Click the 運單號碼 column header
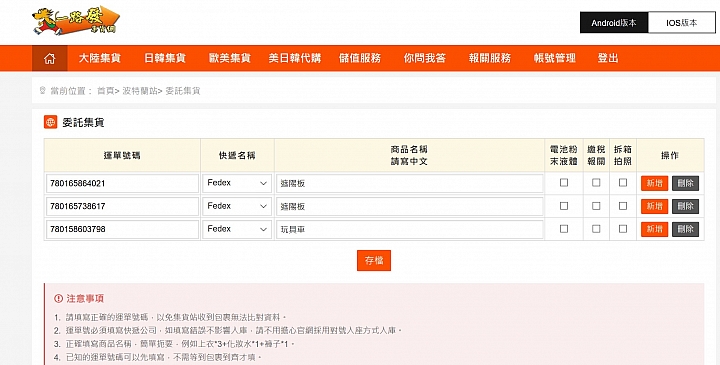720x365 pixels. point(122,156)
